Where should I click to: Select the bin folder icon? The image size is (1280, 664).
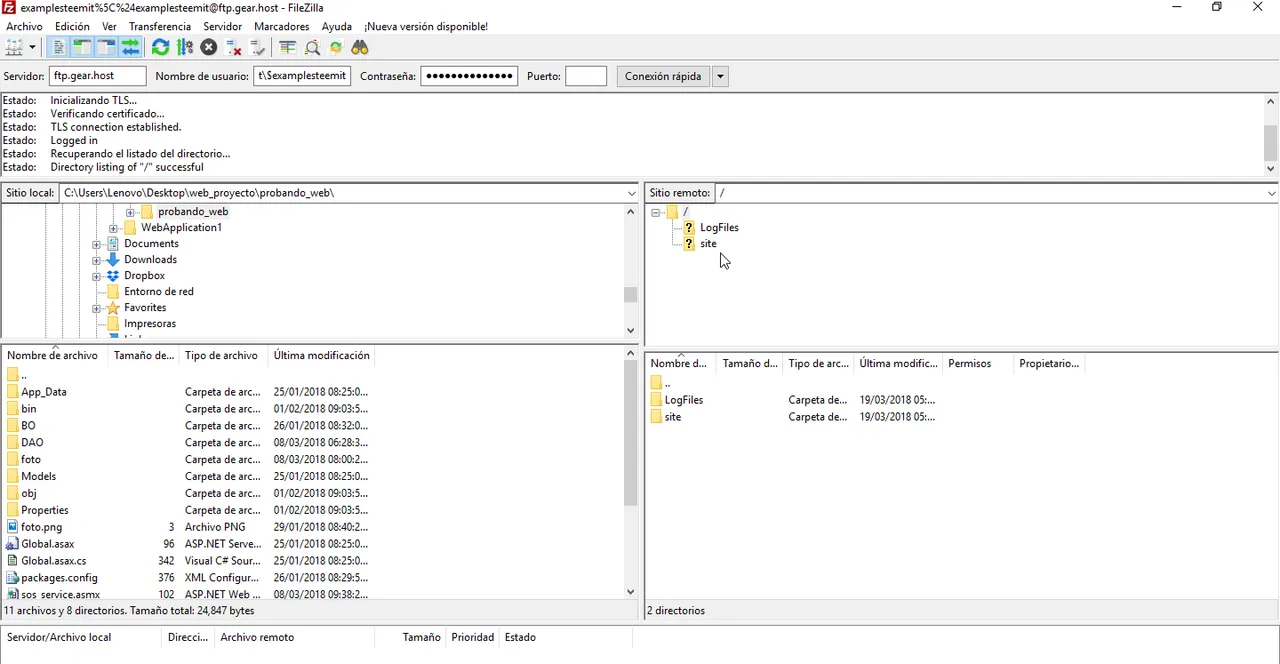coord(13,409)
